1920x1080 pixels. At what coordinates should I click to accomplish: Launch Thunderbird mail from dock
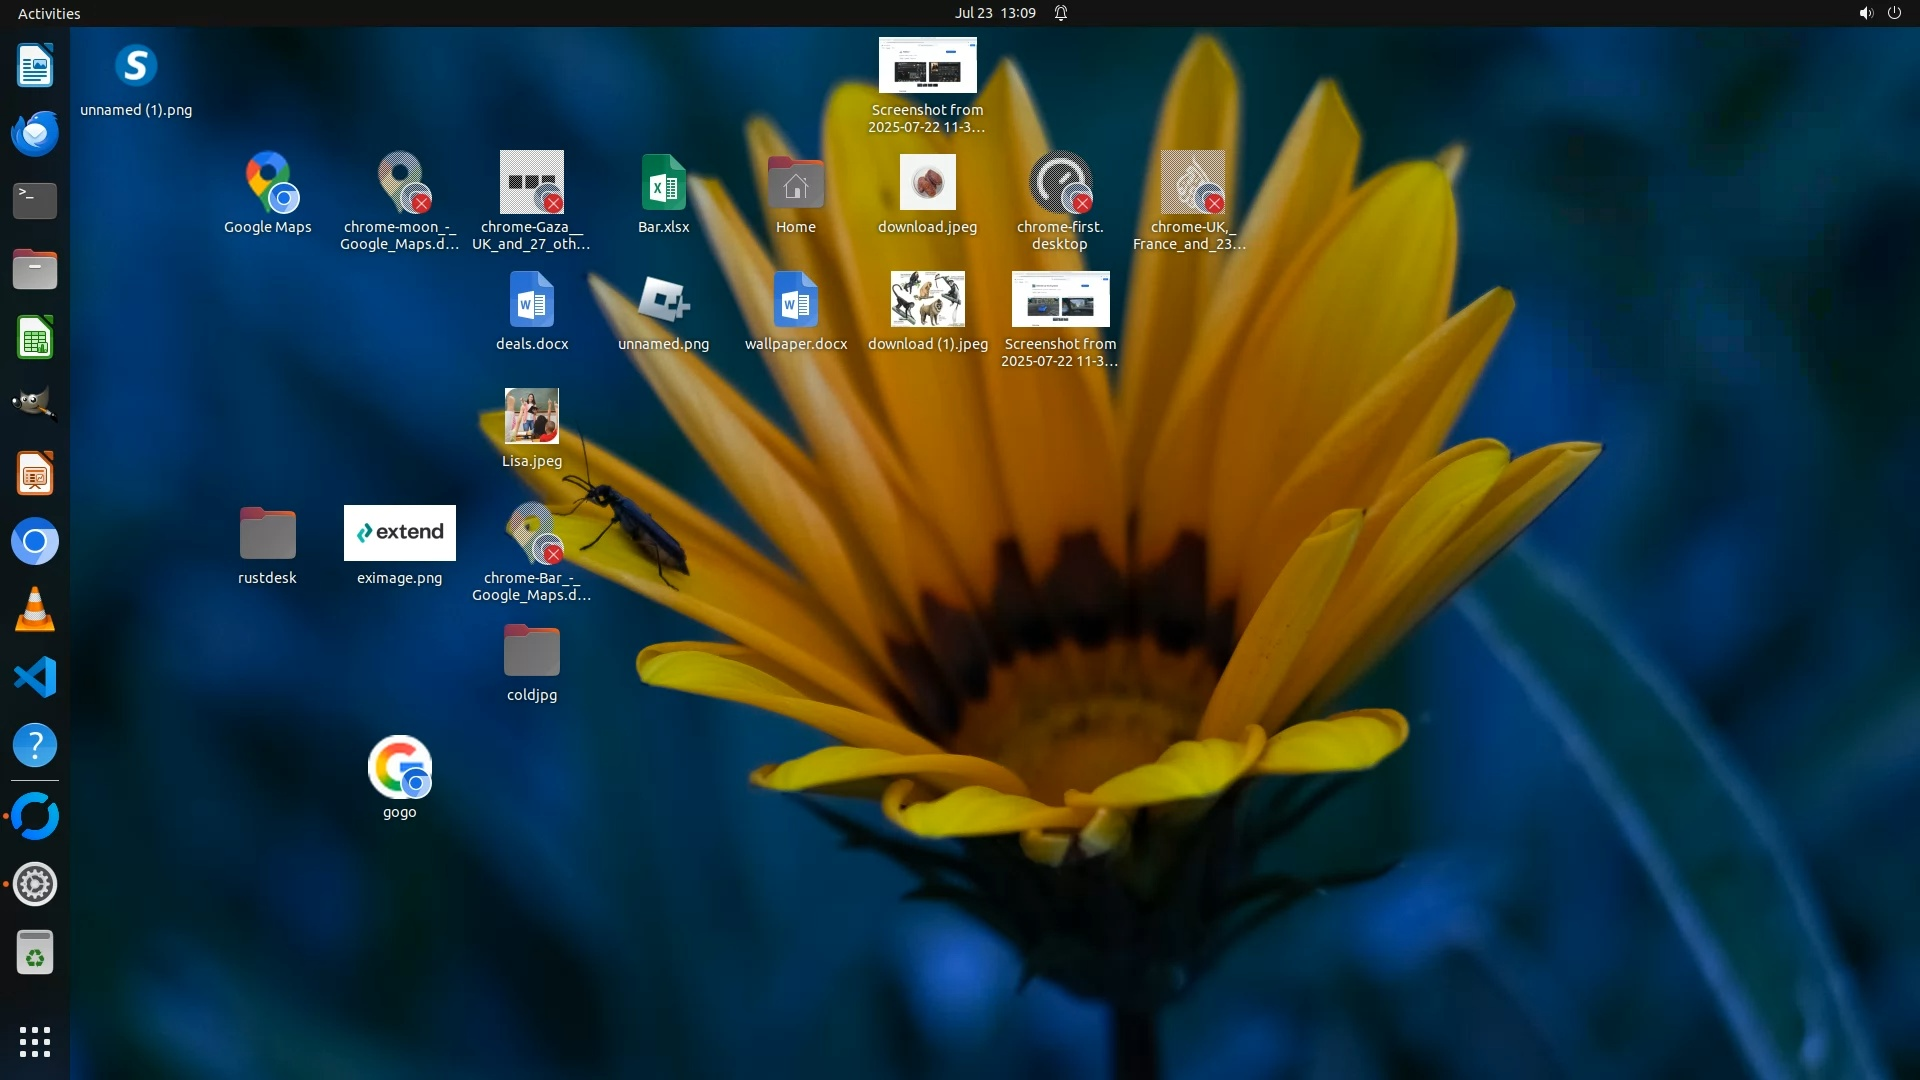[x=35, y=133]
